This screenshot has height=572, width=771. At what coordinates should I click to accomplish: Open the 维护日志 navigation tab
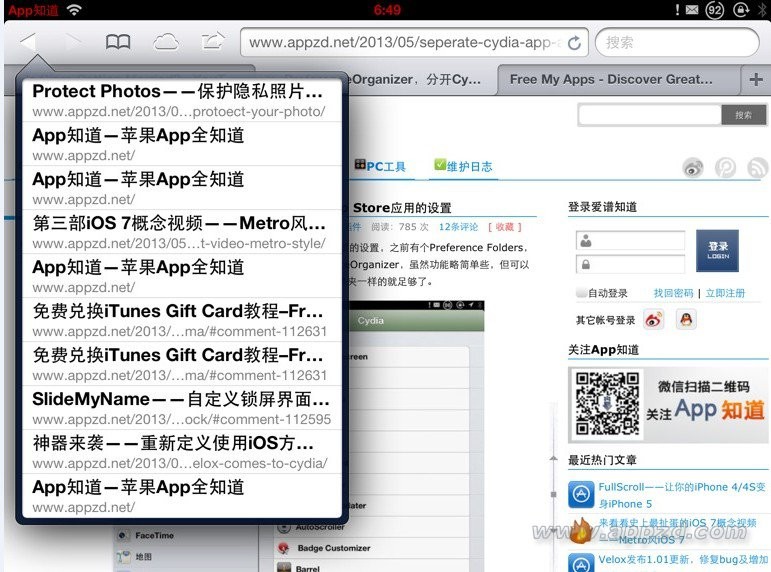point(463,166)
